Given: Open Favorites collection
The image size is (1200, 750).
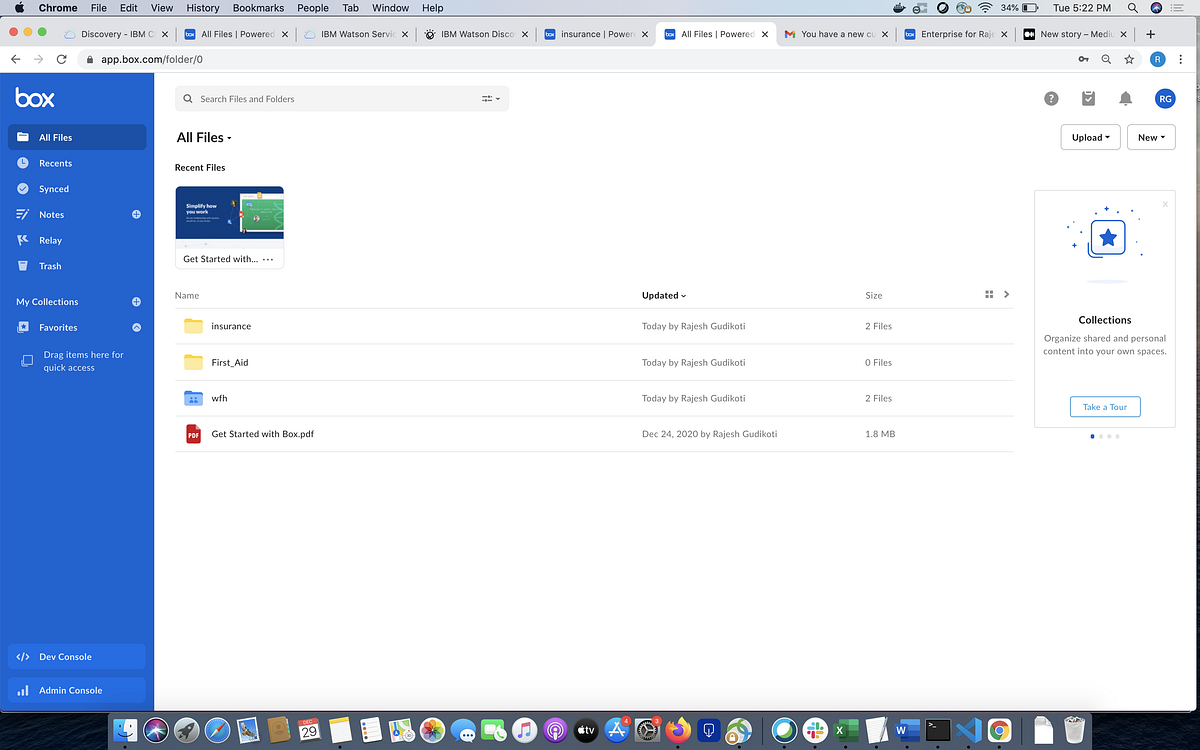Looking at the screenshot, I should [x=58, y=327].
